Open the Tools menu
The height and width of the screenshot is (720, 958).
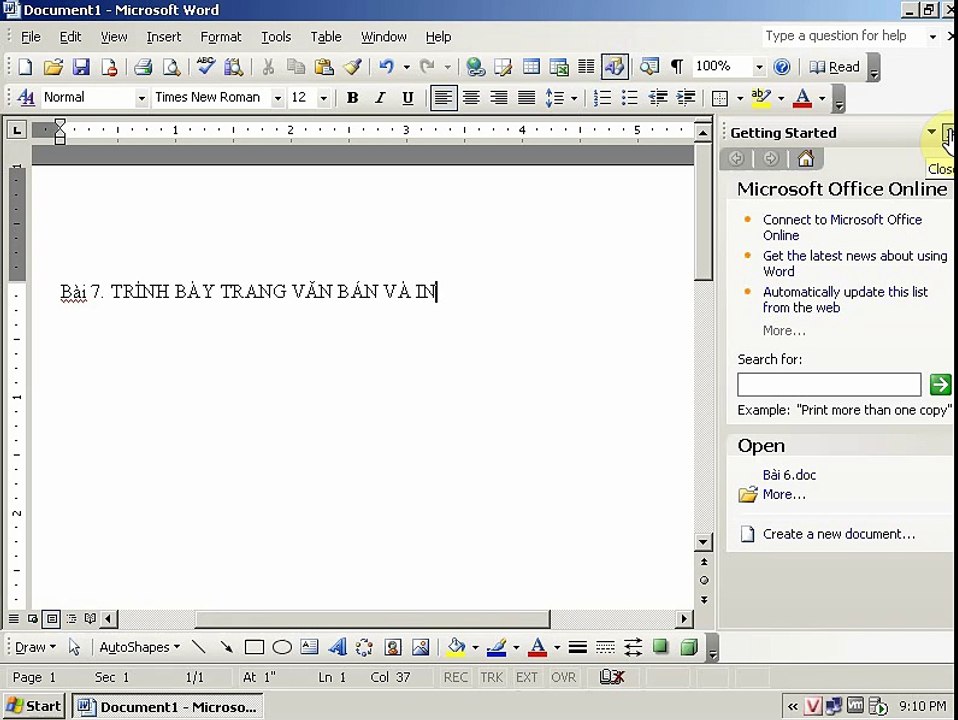276,37
